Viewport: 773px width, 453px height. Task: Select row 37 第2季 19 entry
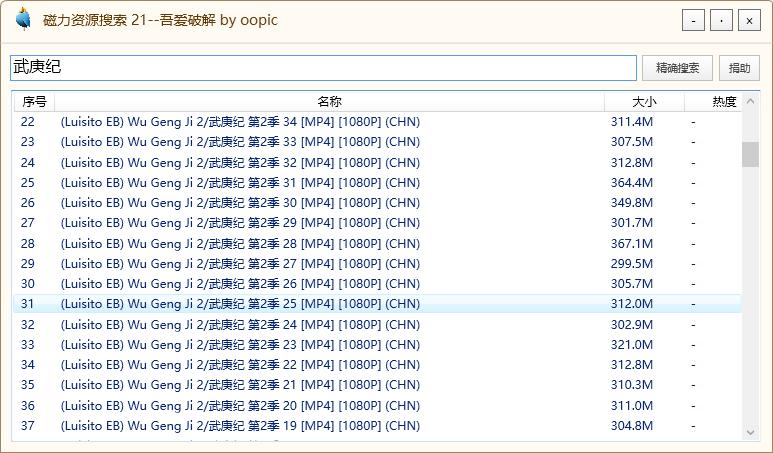coord(377,425)
